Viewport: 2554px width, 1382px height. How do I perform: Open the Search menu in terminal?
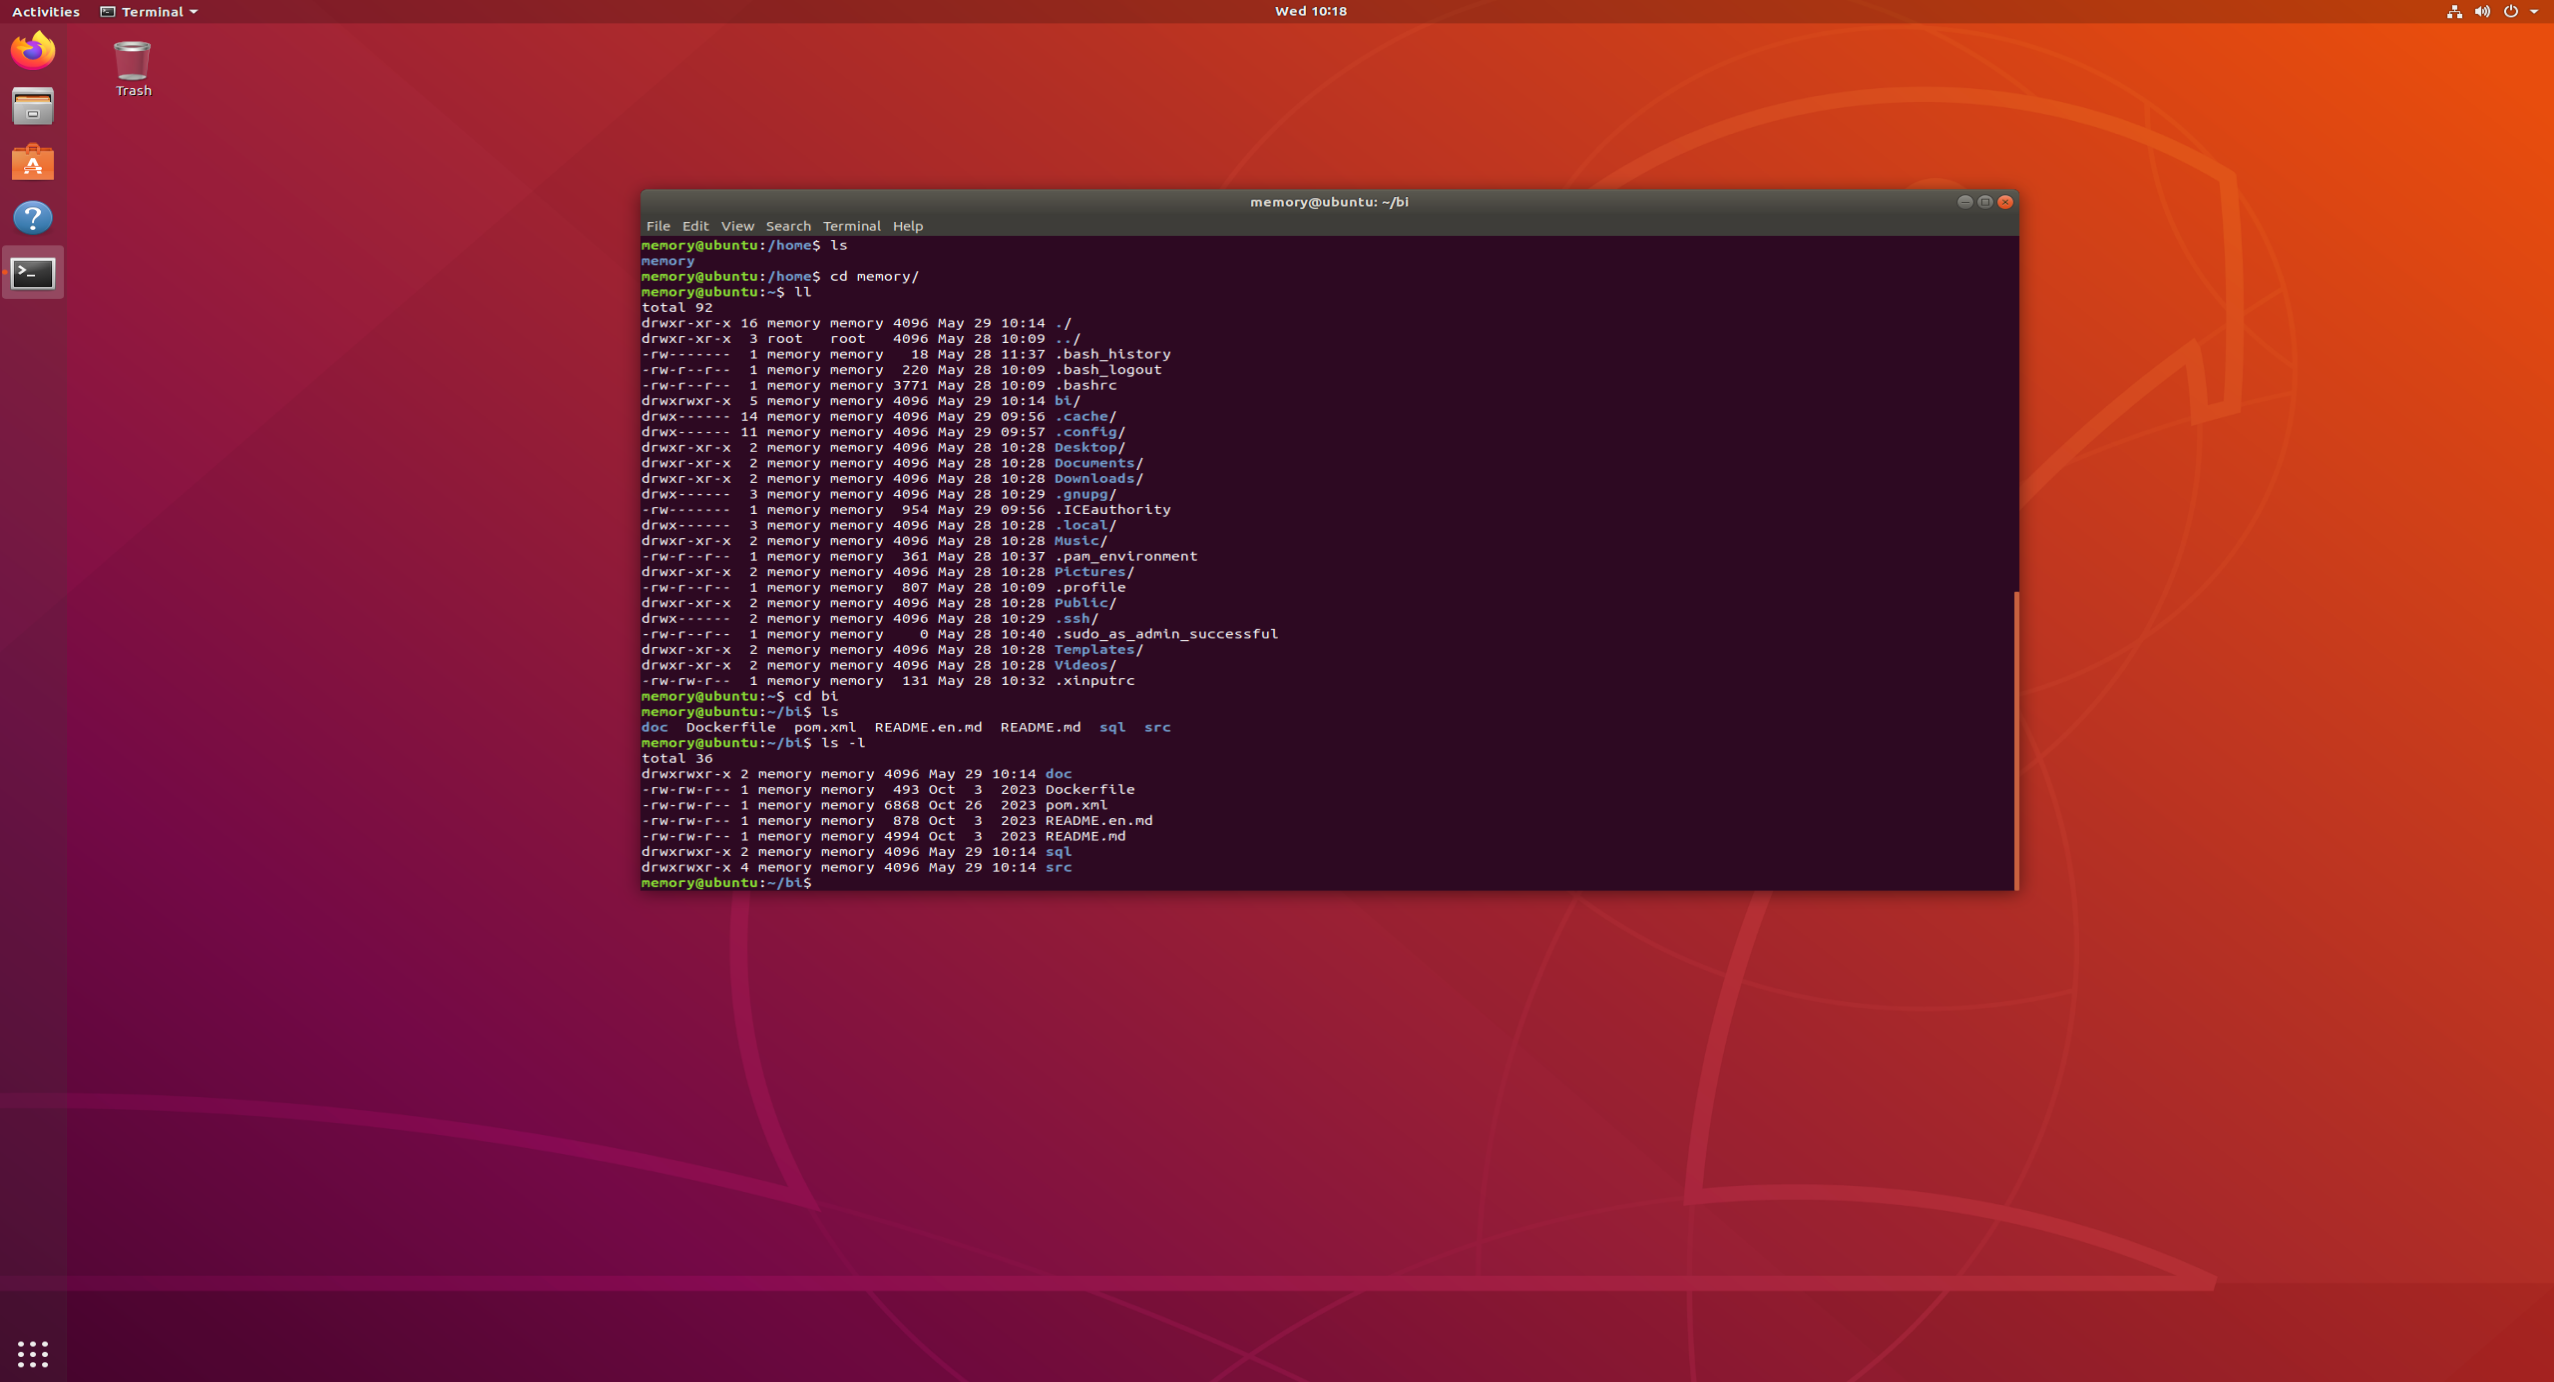[x=788, y=226]
